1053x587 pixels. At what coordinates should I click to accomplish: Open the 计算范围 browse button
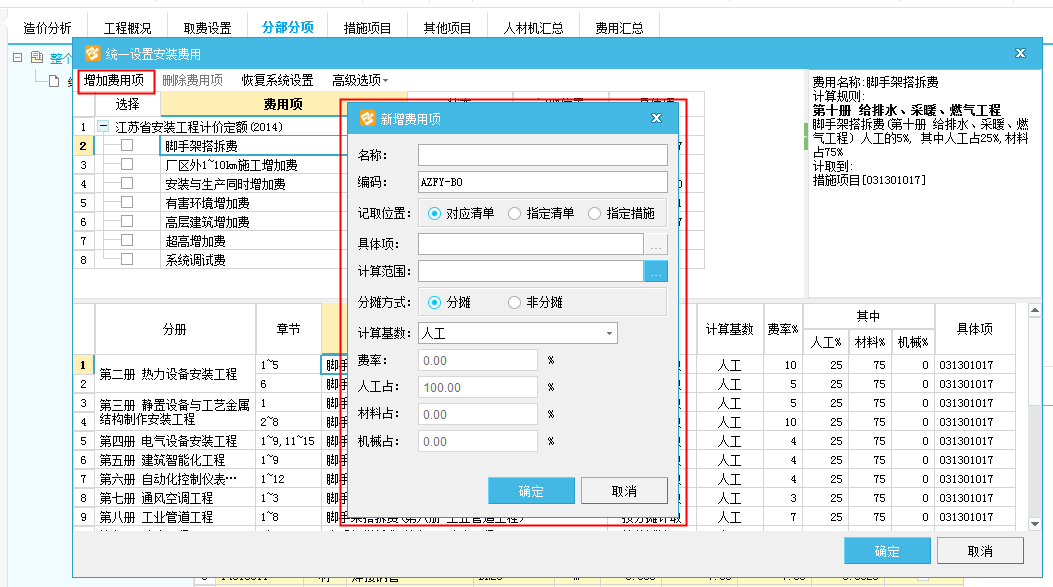pyautogui.click(x=656, y=271)
